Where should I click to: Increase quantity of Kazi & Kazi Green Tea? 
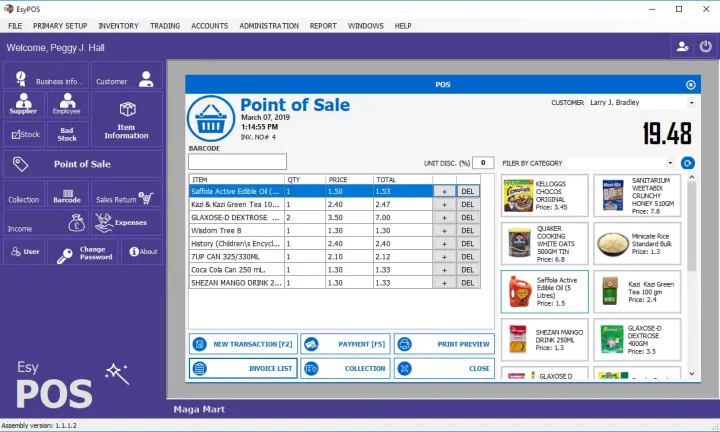(x=444, y=204)
